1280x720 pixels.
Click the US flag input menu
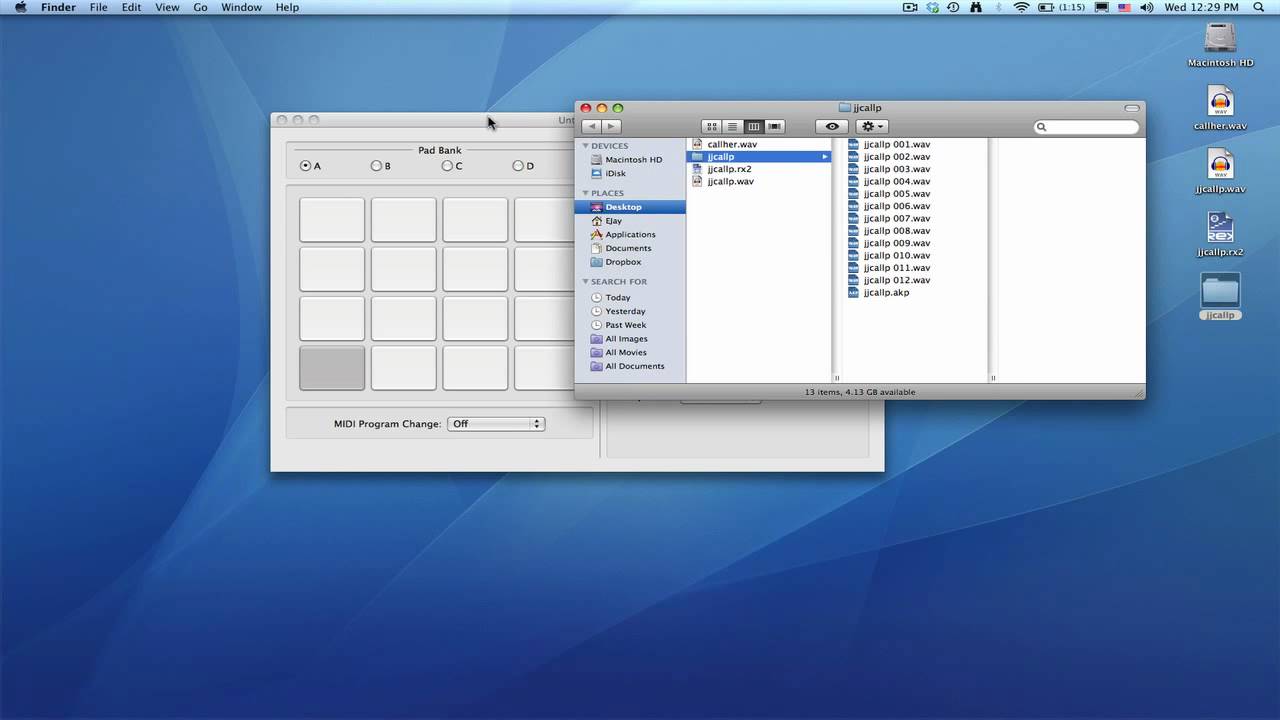point(1124,7)
